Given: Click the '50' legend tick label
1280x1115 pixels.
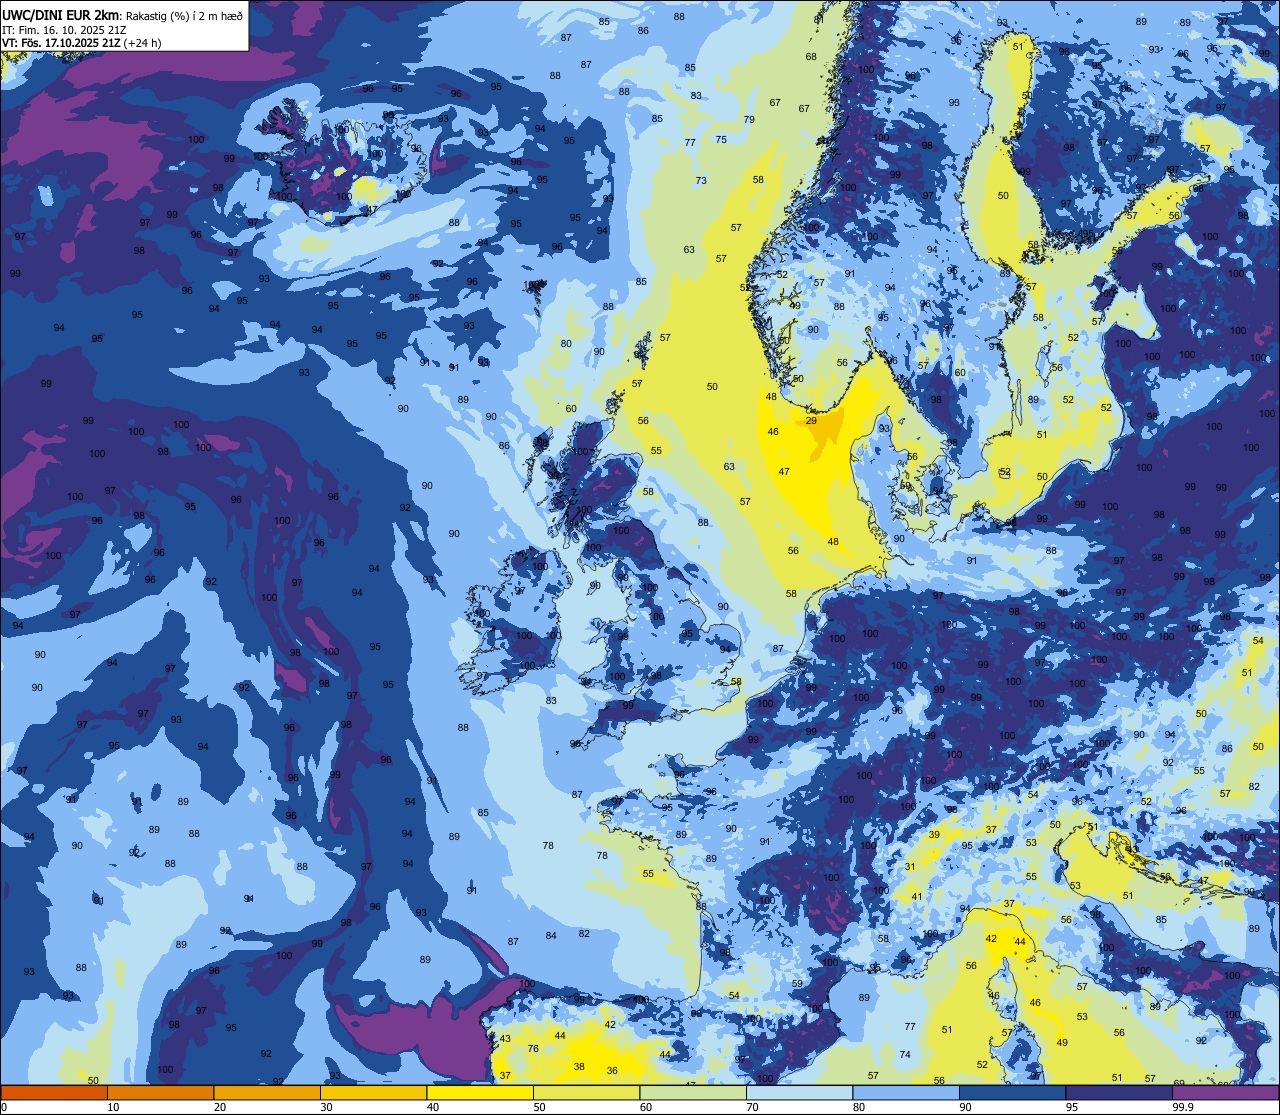Looking at the screenshot, I should [x=539, y=1106].
